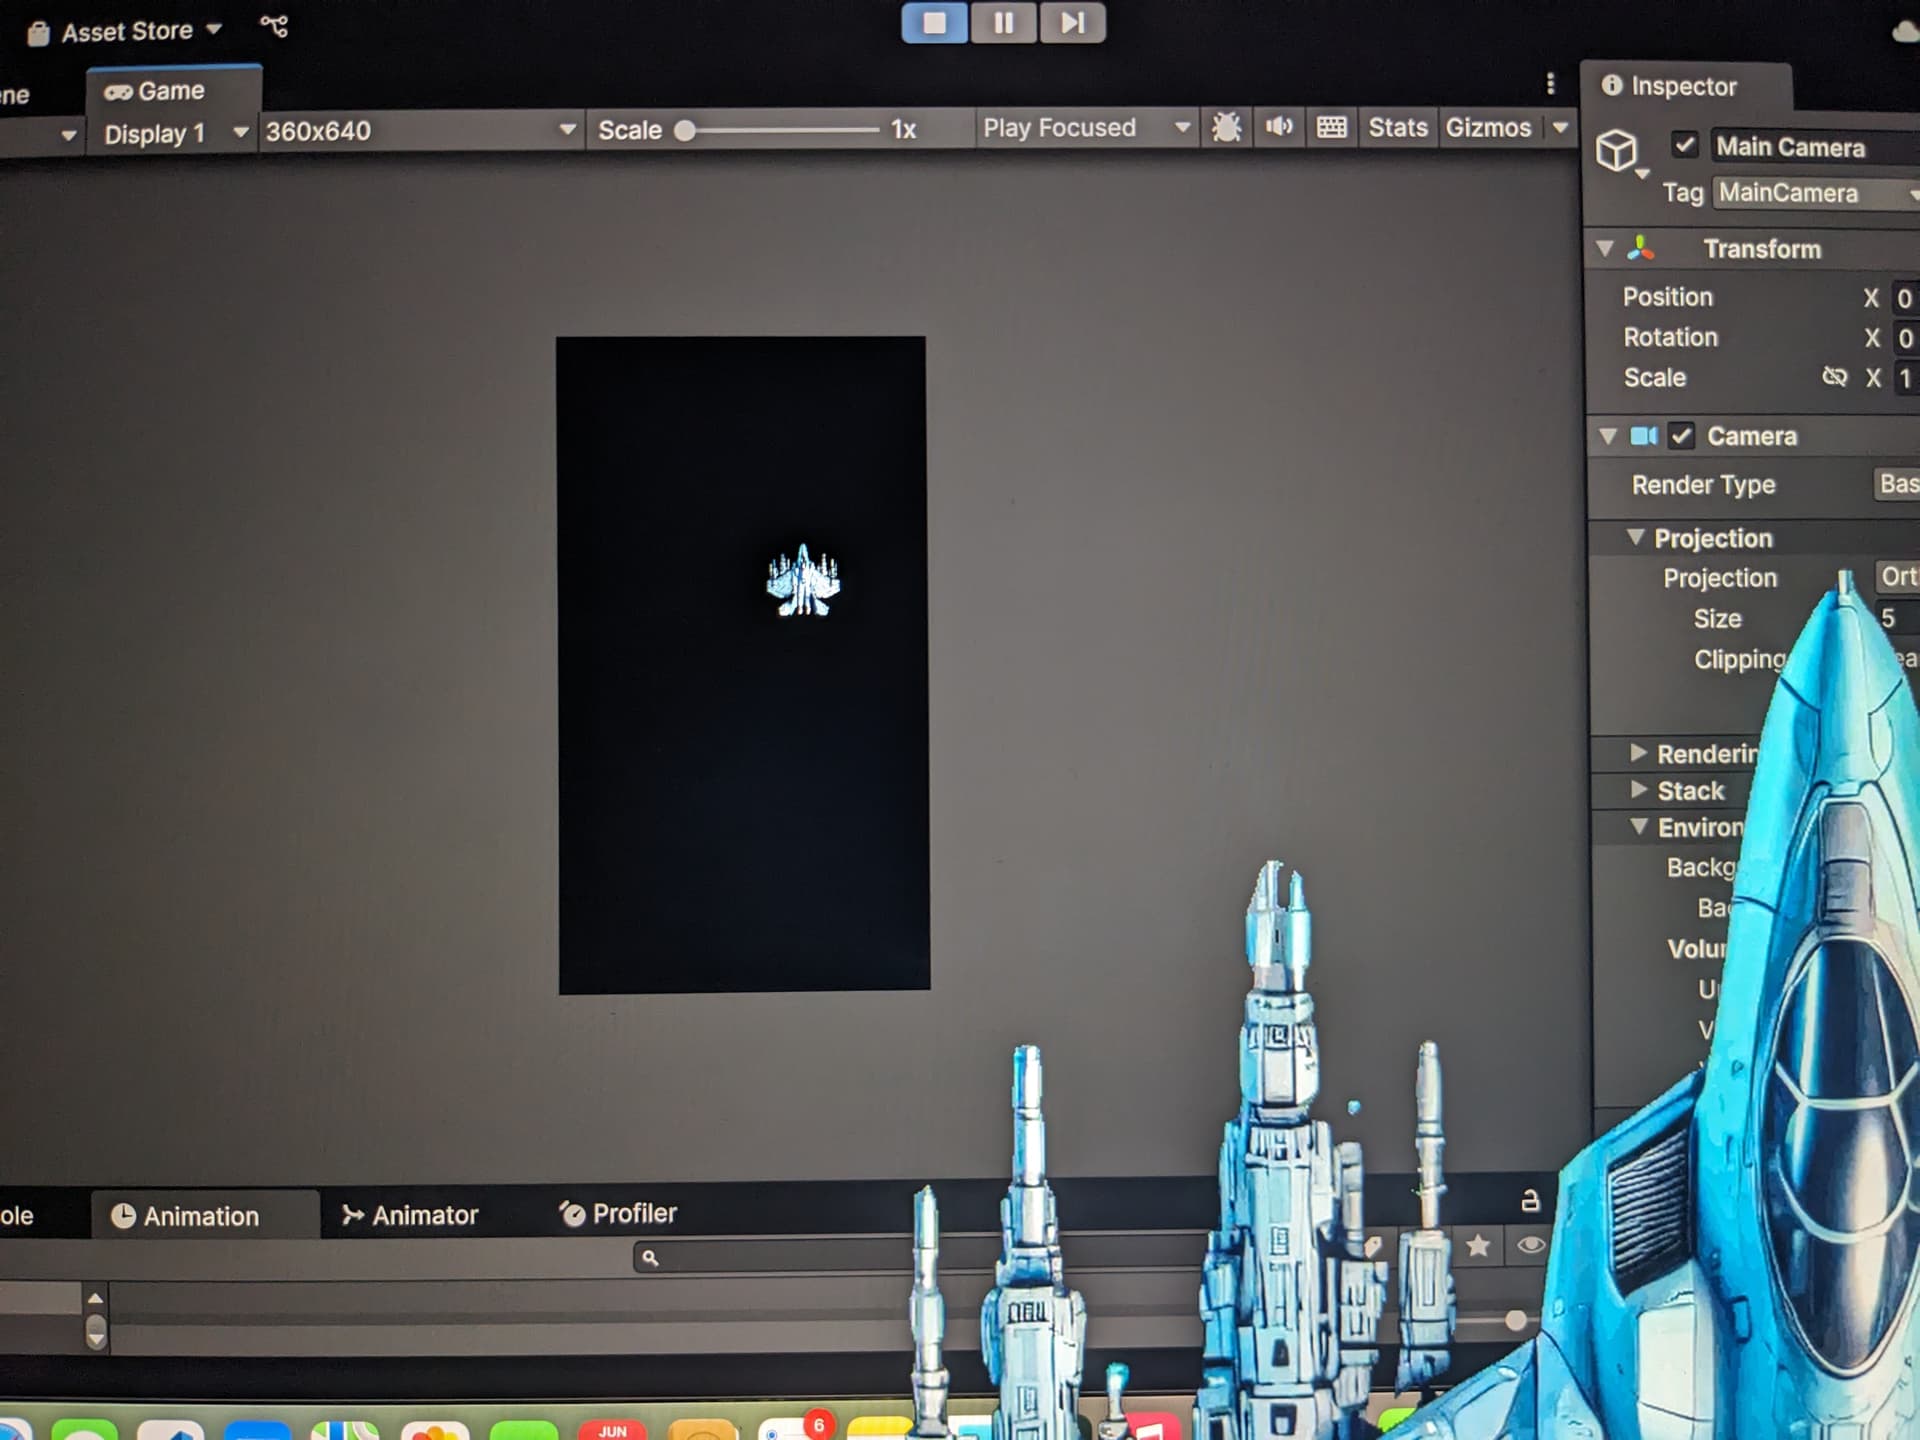Screen dimensions: 1920x1440
Task: Open the Frame Debugger bug icon
Action: click(1226, 128)
